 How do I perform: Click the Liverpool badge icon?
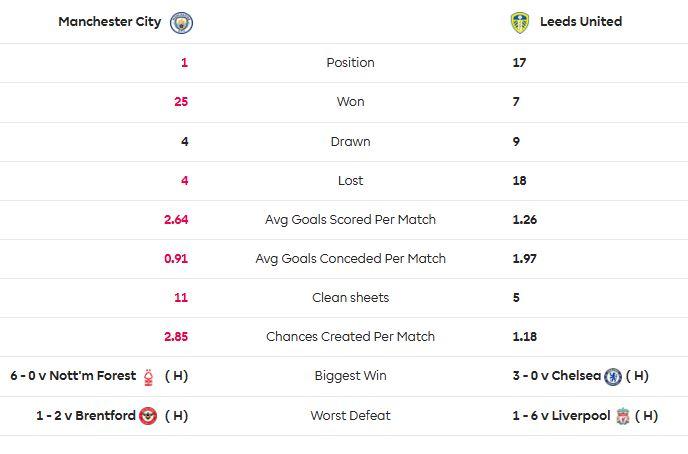pos(623,416)
